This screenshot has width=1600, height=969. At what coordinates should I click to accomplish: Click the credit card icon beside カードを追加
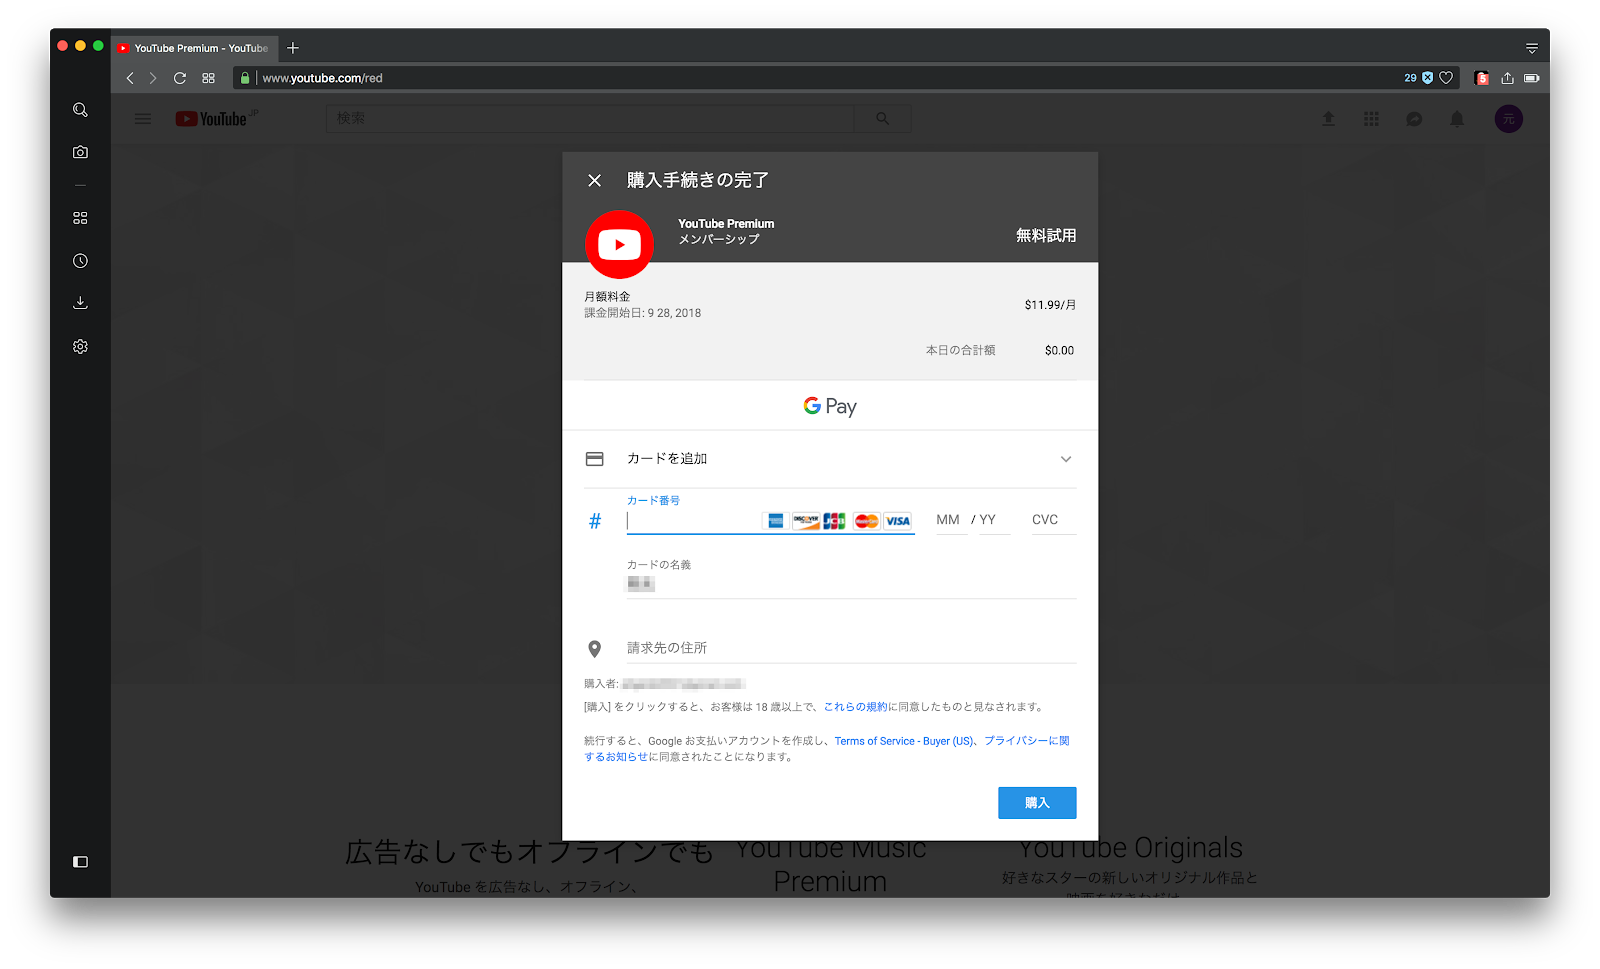coord(594,459)
